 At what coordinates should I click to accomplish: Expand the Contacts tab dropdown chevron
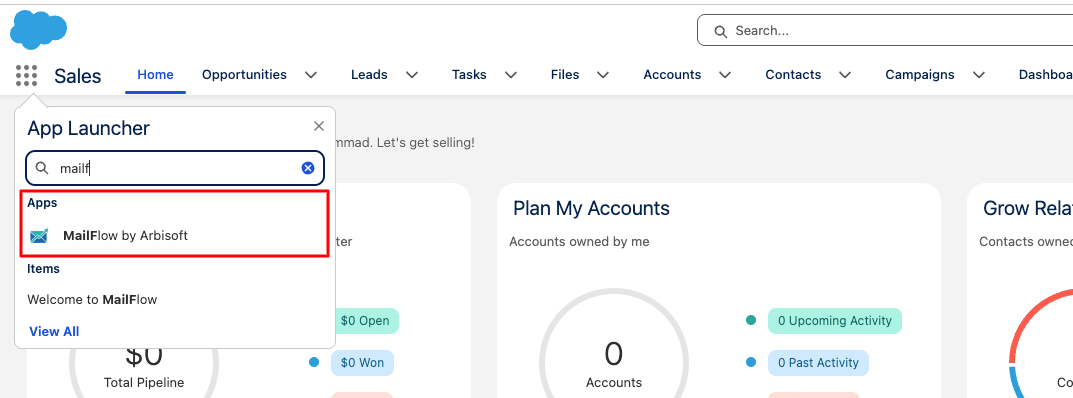845,75
